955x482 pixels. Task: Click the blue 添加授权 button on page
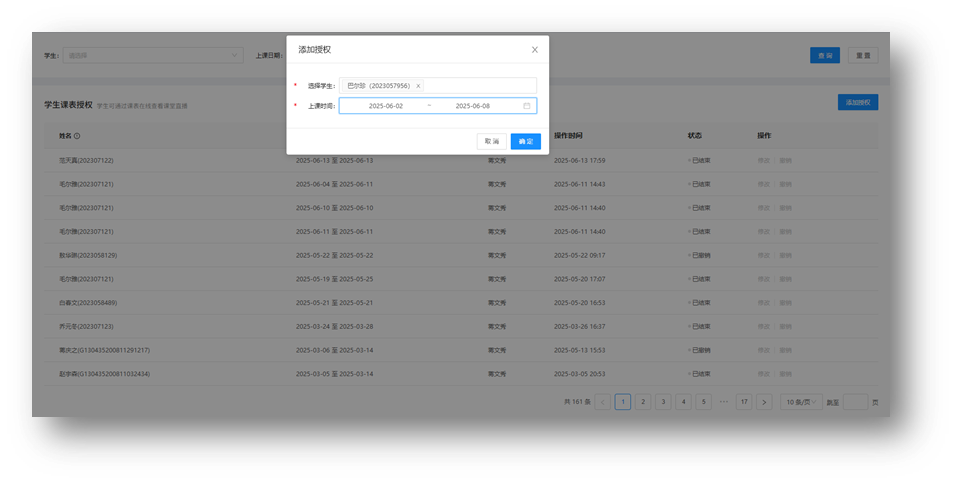point(858,102)
